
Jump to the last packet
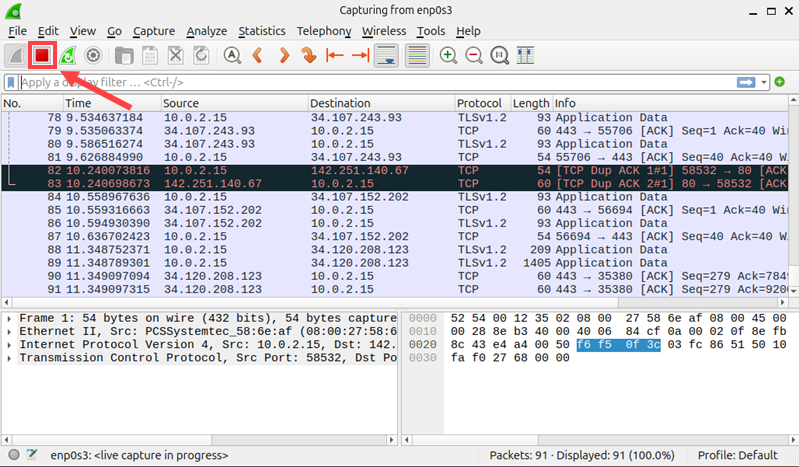361,55
